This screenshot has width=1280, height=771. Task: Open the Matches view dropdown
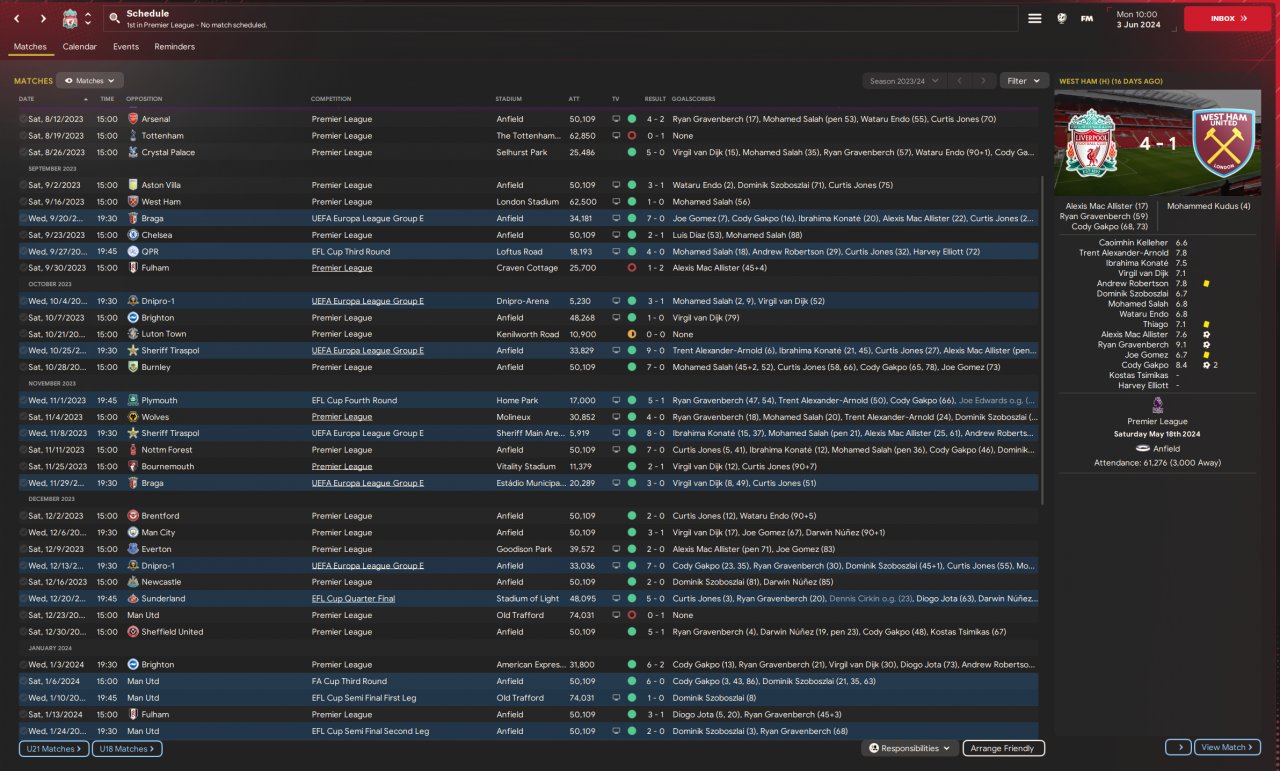90,81
